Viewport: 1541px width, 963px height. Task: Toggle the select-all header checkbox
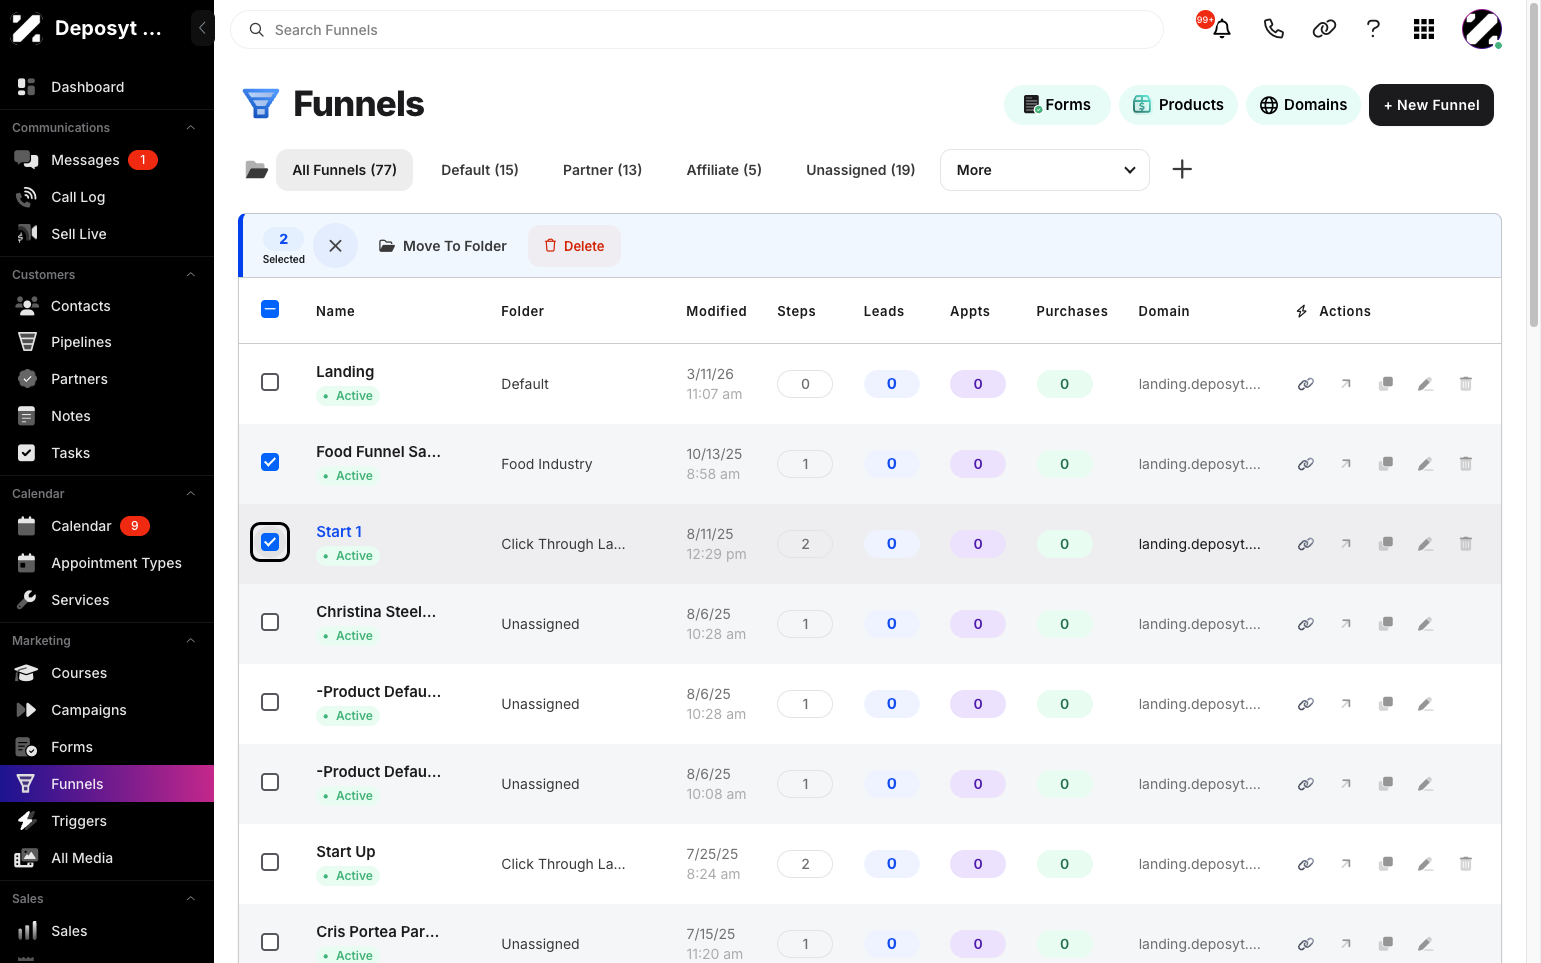pyautogui.click(x=270, y=309)
